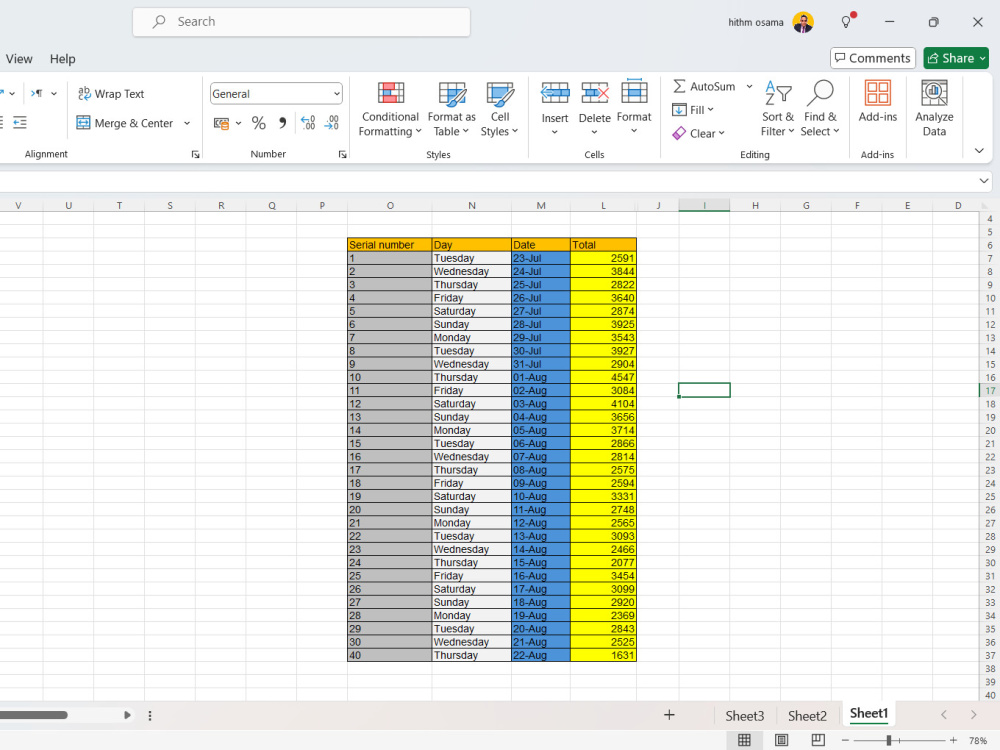
Task: Select column O header
Action: 390,205
